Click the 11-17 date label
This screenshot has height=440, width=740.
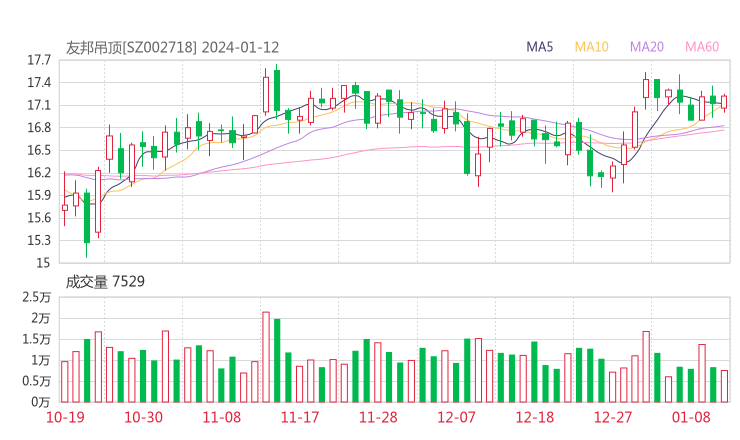[x=300, y=417]
